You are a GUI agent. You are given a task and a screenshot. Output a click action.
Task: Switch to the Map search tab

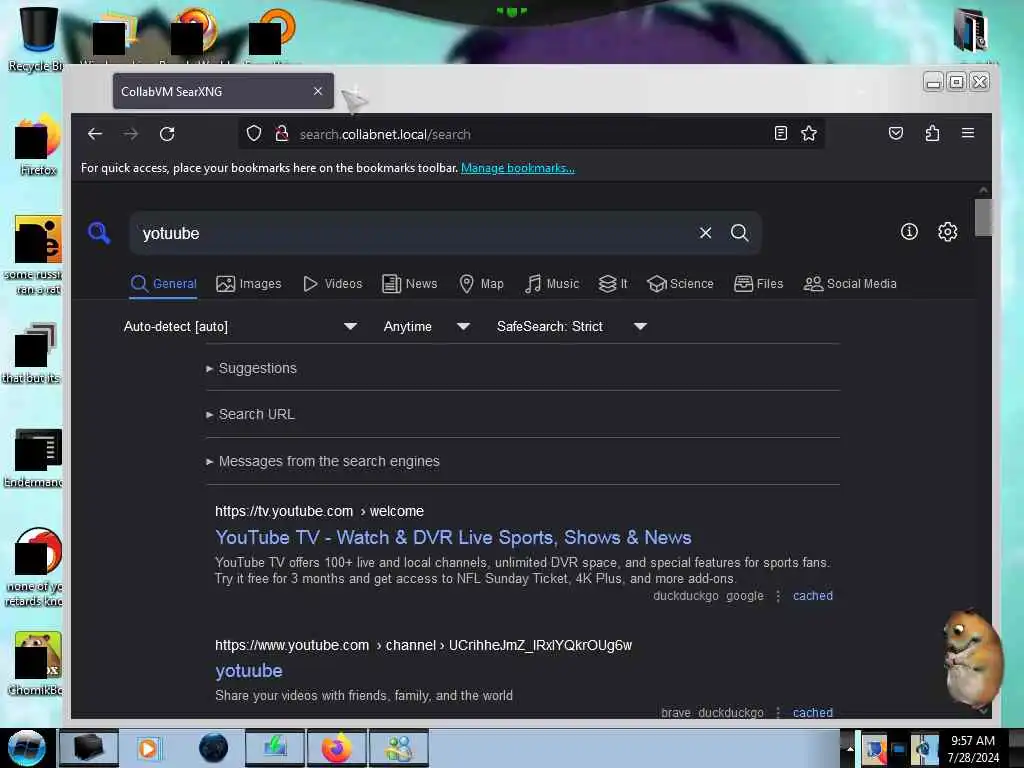coord(481,284)
